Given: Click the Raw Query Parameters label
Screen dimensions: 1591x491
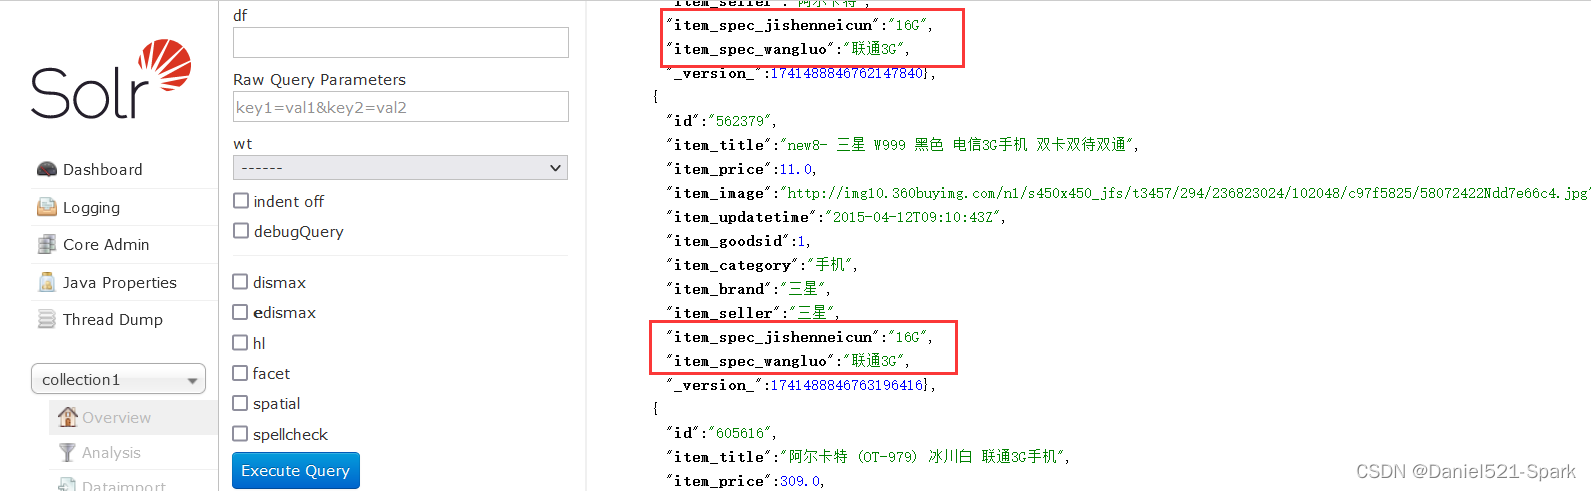Looking at the screenshot, I should (x=319, y=79).
